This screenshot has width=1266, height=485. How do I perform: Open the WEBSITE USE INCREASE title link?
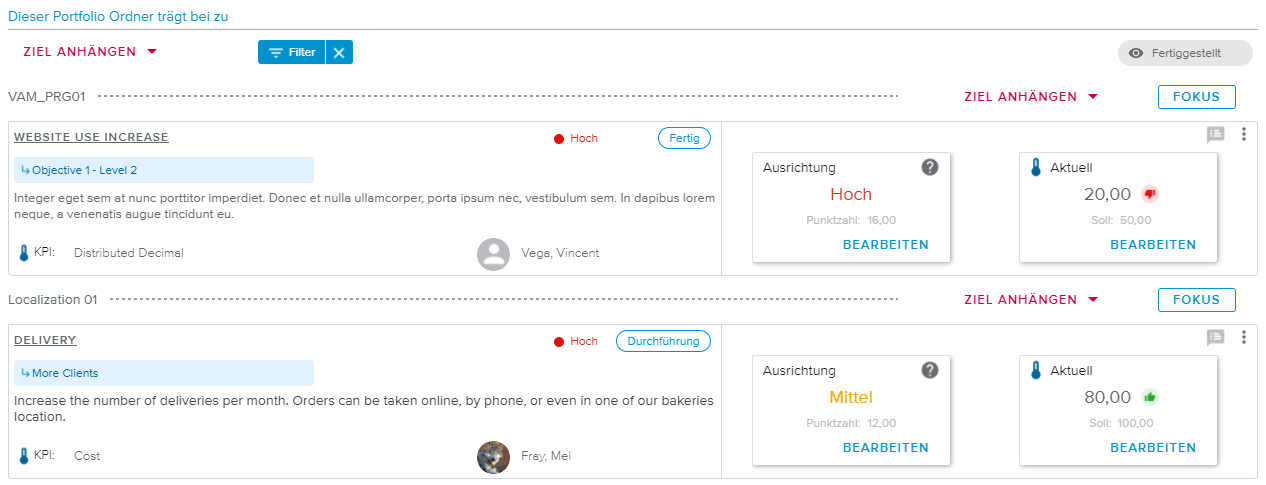pyautogui.click(x=91, y=137)
